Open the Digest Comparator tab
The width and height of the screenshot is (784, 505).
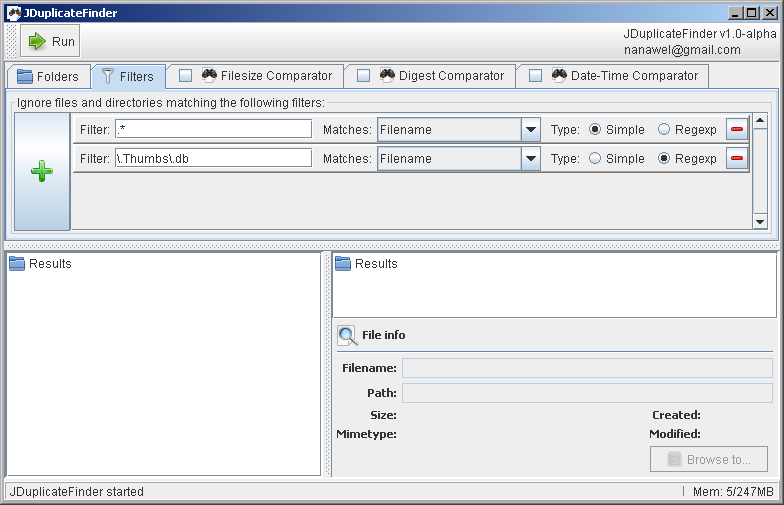click(430, 76)
